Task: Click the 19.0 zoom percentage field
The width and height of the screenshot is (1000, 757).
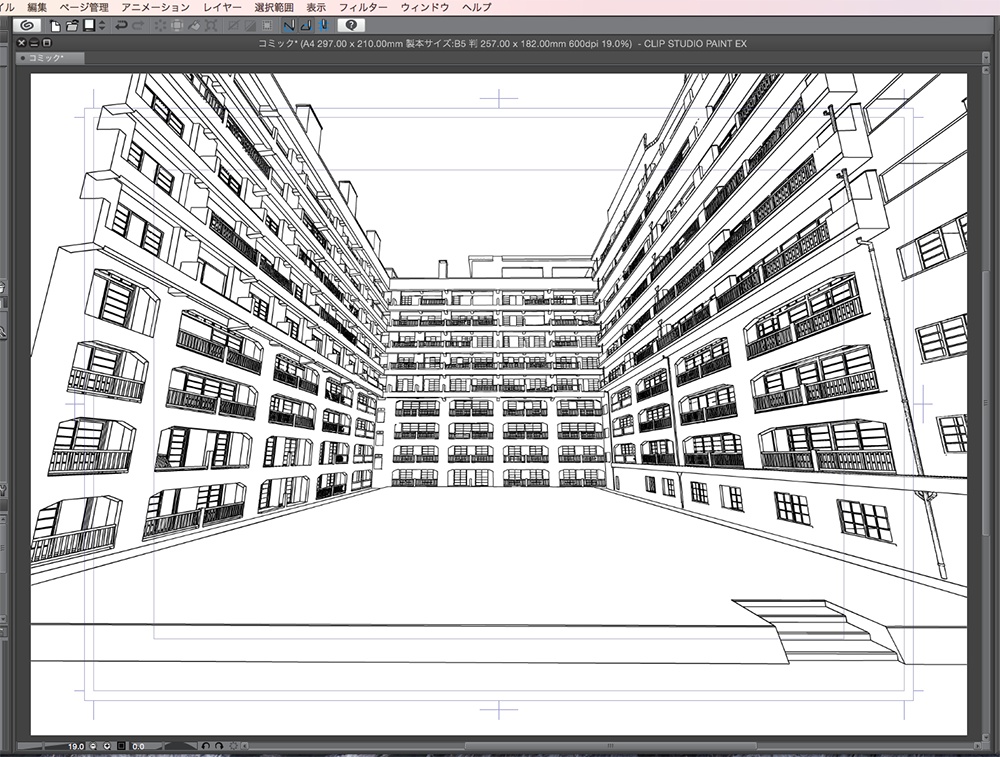Action: click(77, 746)
